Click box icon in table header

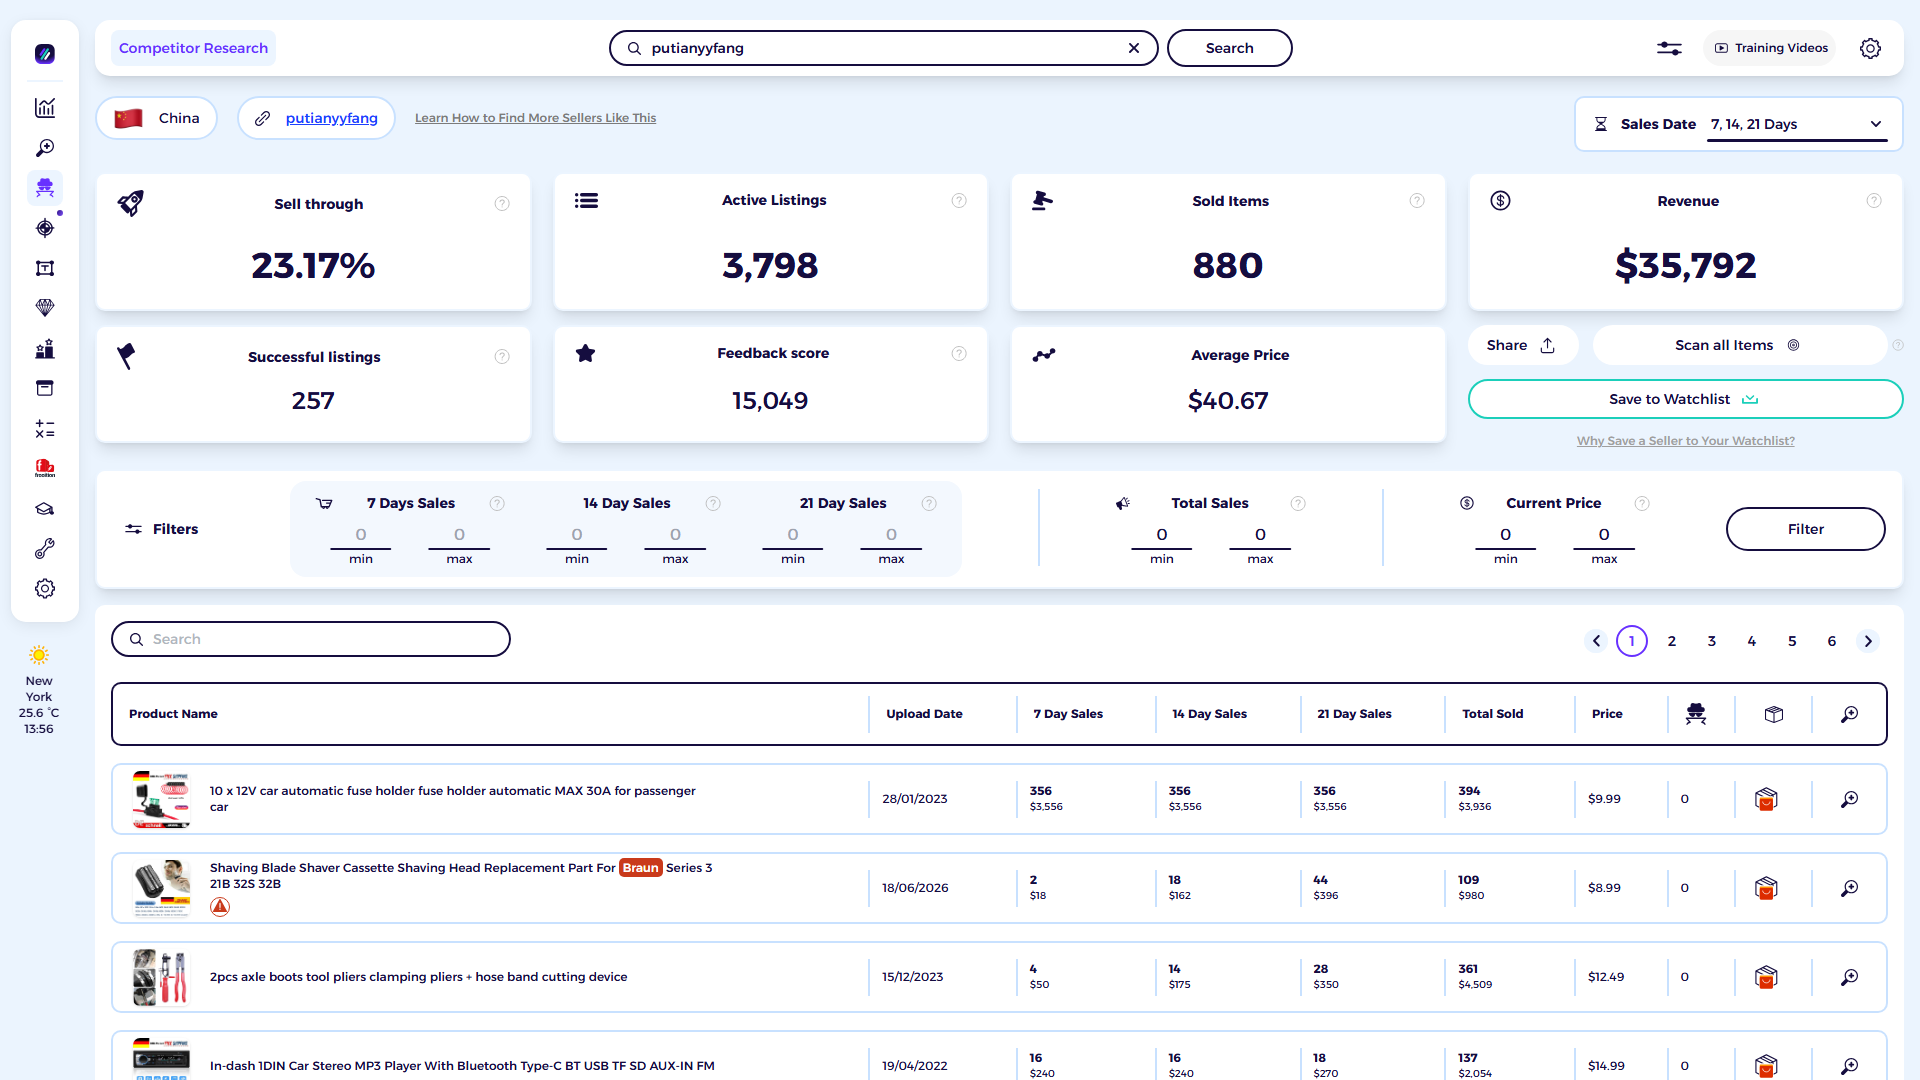1774,714
